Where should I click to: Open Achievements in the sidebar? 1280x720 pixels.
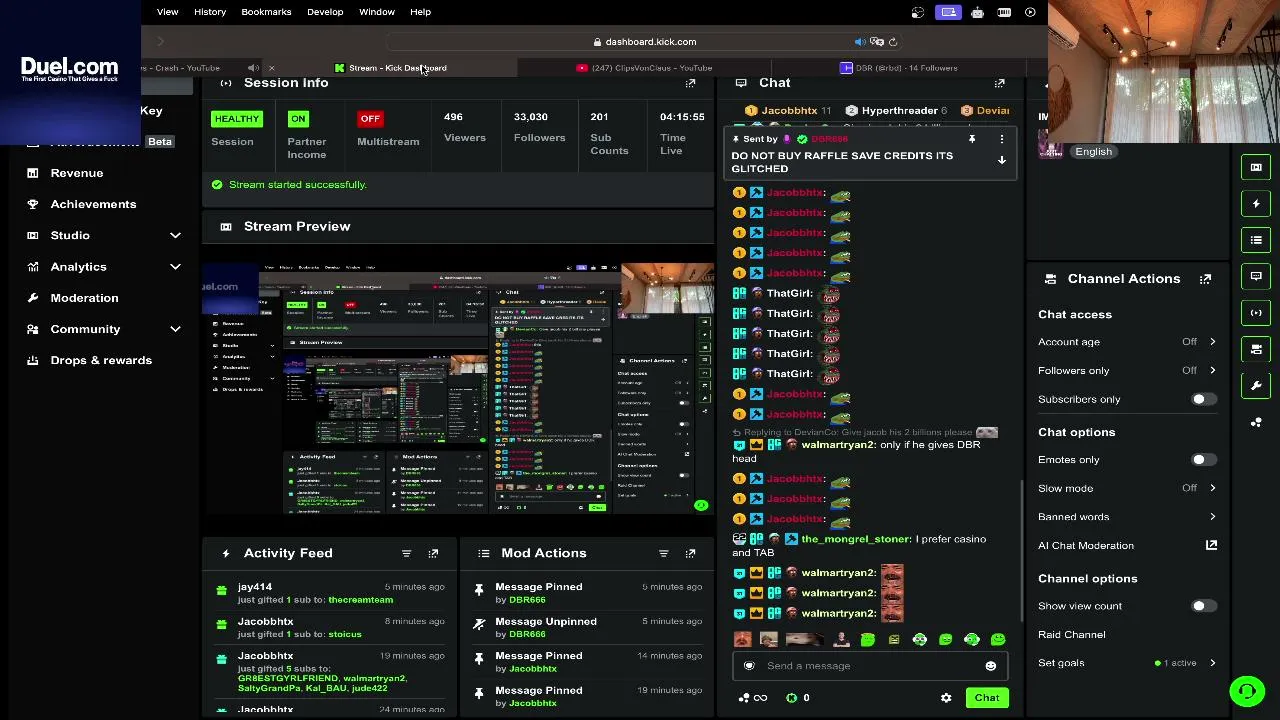(93, 204)
